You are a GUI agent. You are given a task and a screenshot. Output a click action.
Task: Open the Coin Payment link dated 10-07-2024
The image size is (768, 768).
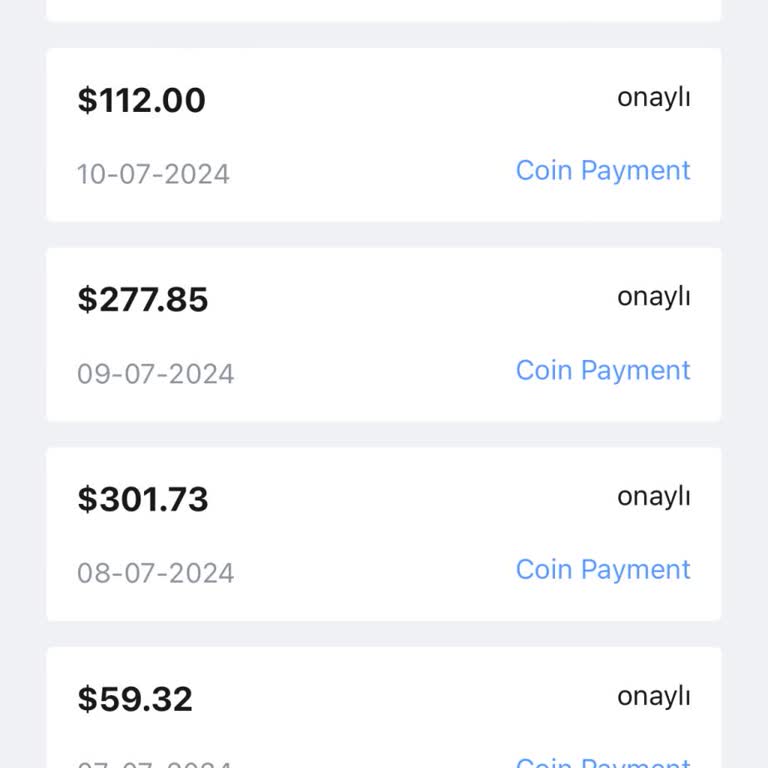click(603, 171)
